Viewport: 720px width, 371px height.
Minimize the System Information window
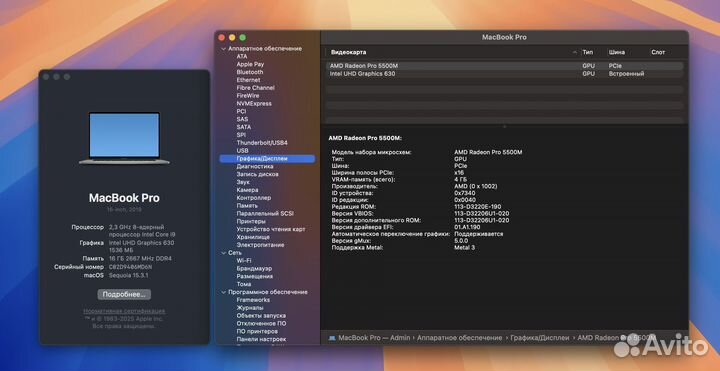pyautogui.click(x=232, y=38)
